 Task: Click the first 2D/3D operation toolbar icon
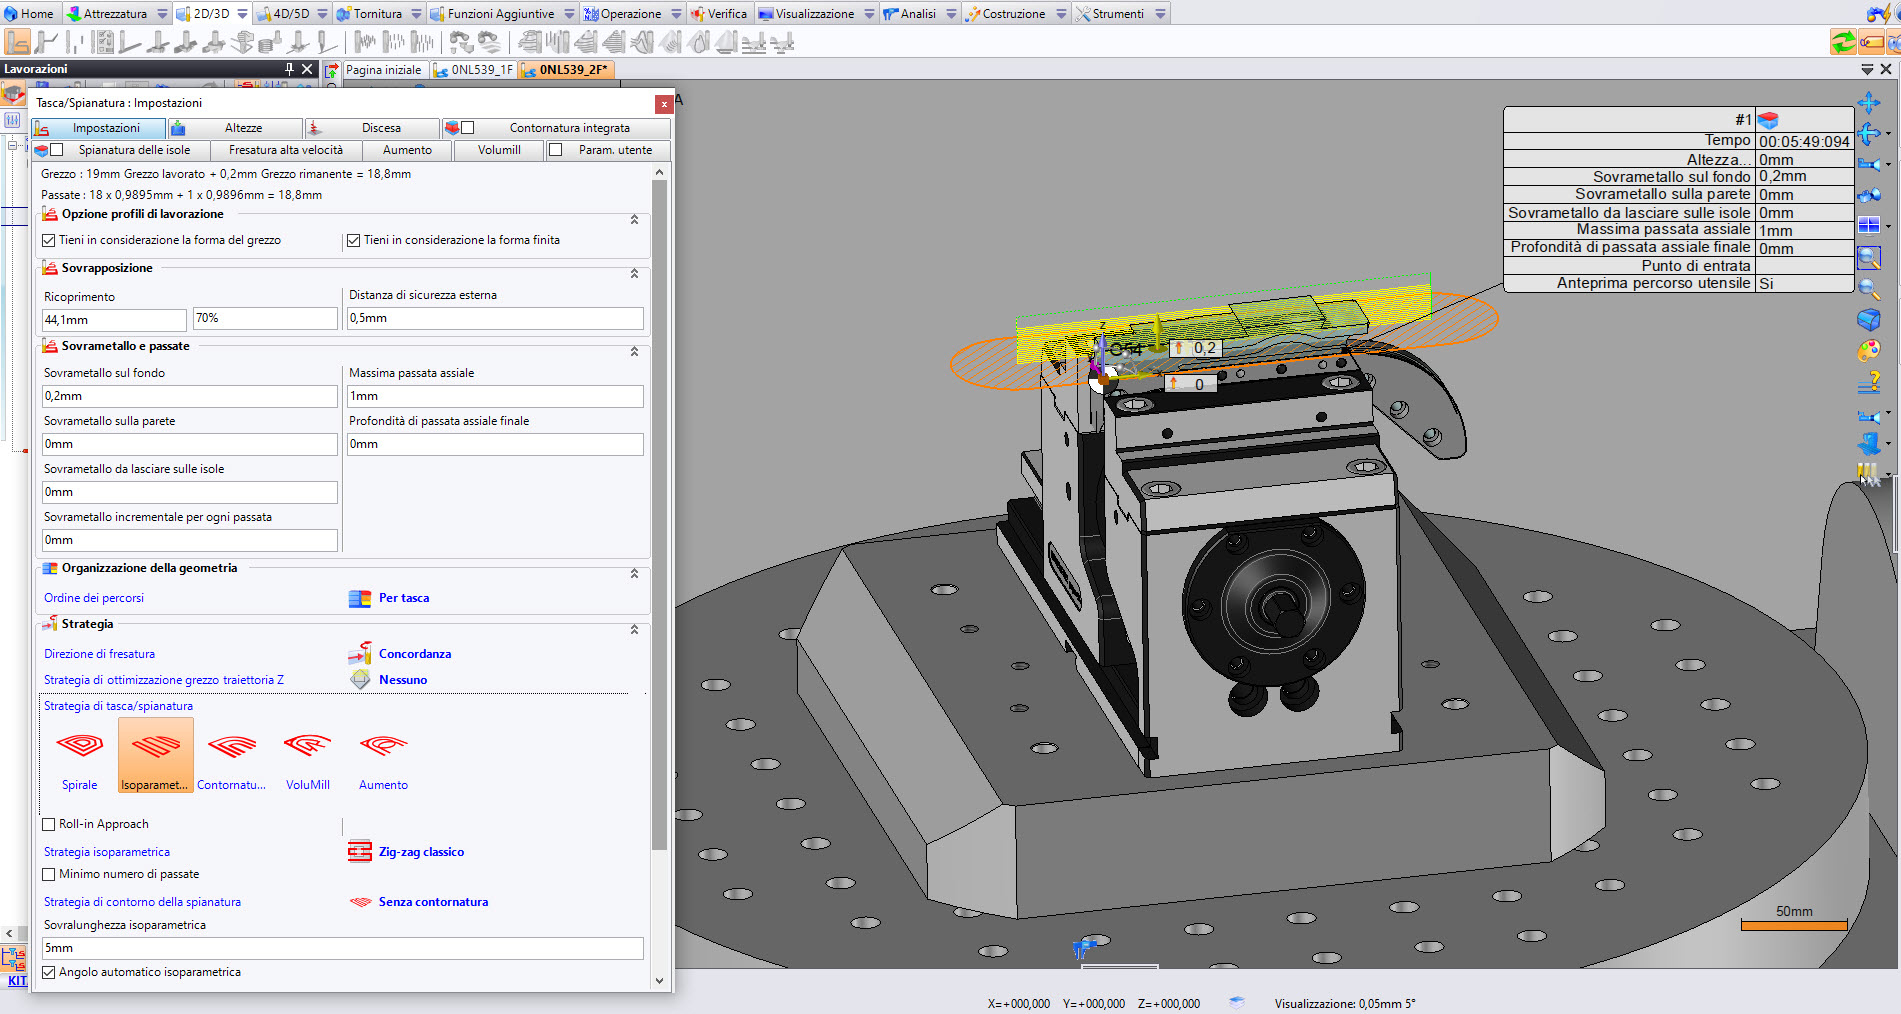[x=17, y=42]
